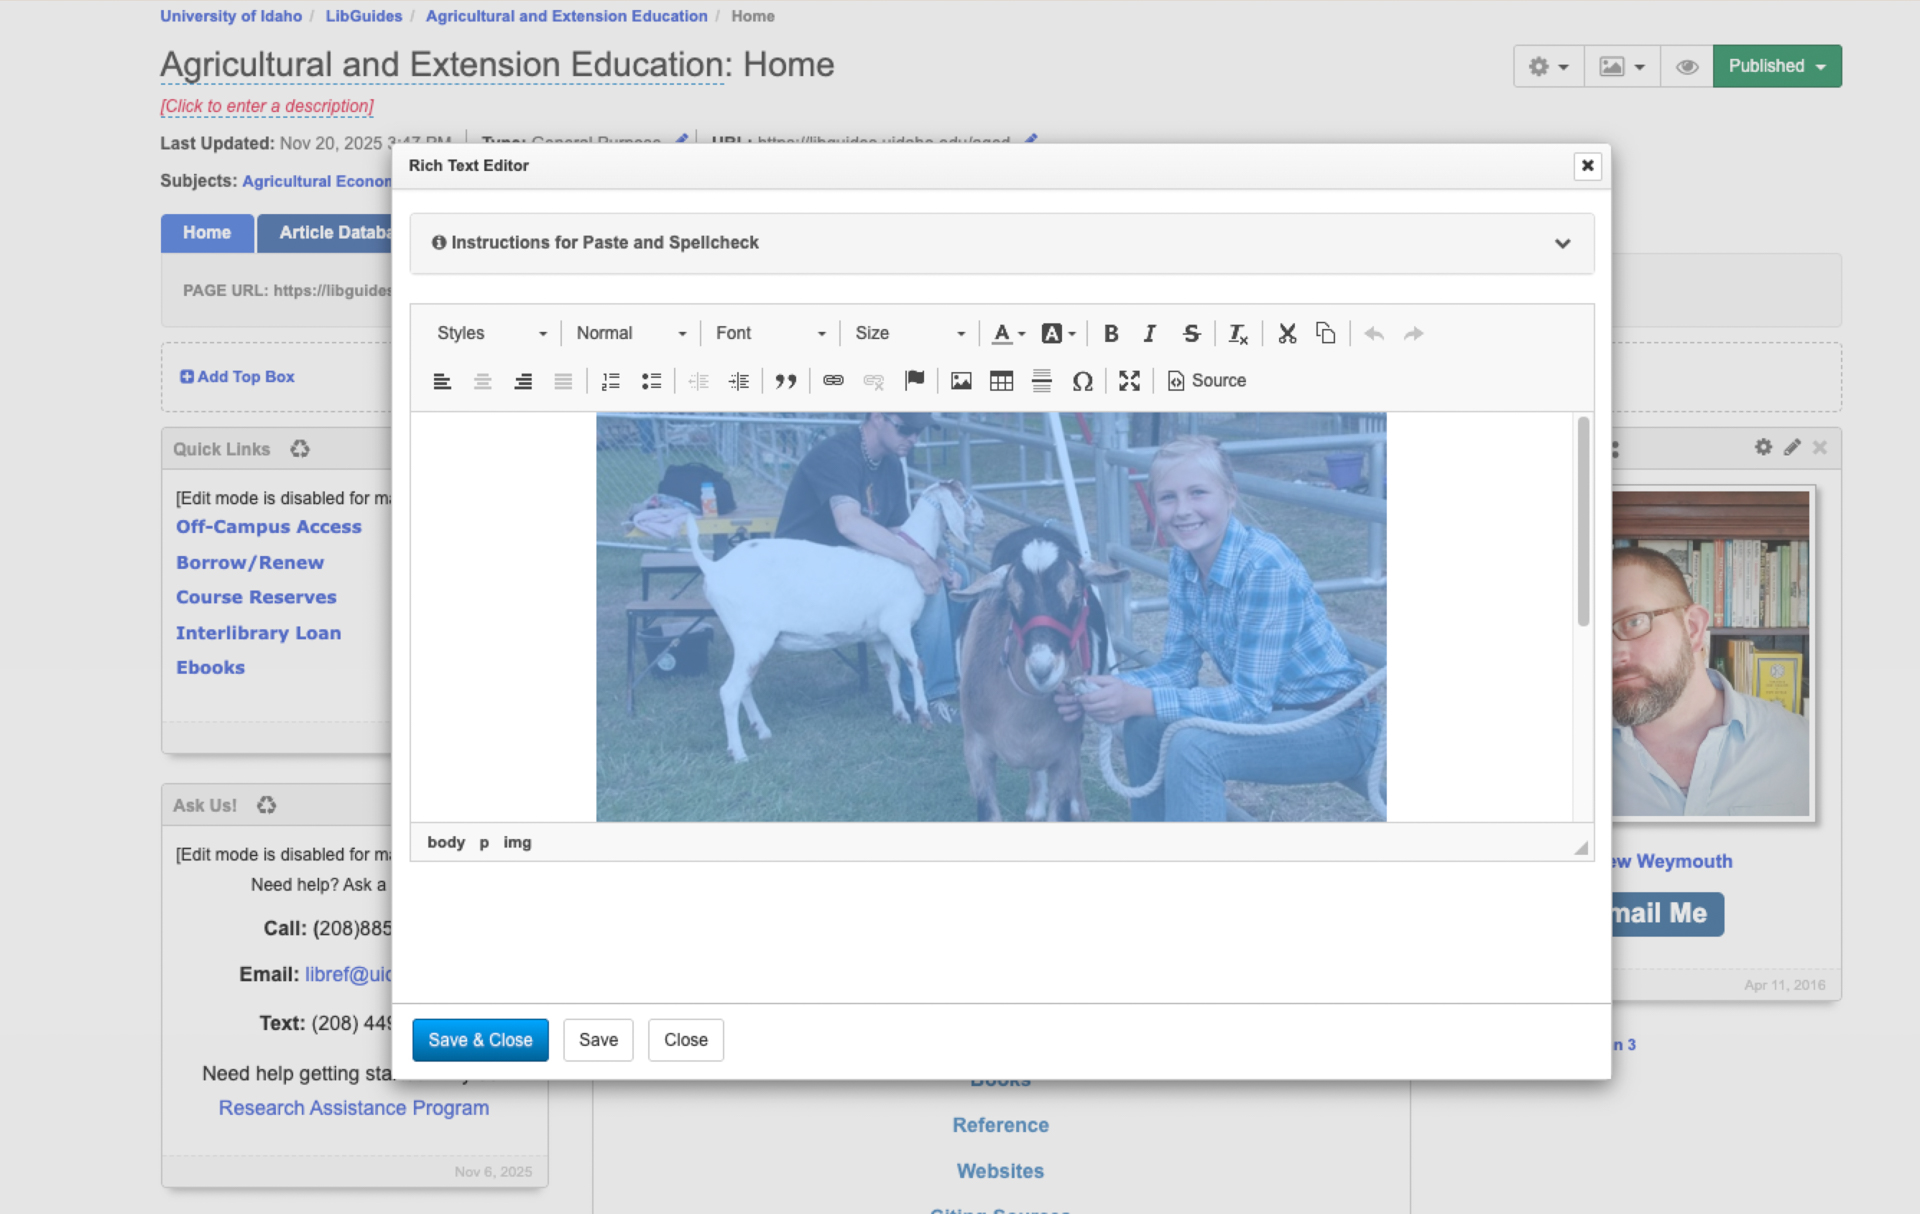Viewport: 1920px width, 1214px height.
Task: Select img in the element path bar
Action: click(x=517, y=843)
